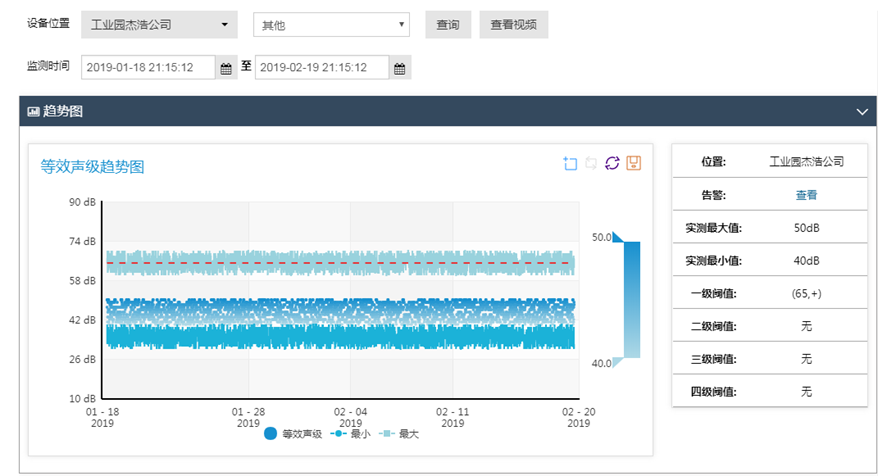Viewport: 878px width, 476px height.
Task: Click the 一级阈值 value (65,+)
Action: pos(806,293)
